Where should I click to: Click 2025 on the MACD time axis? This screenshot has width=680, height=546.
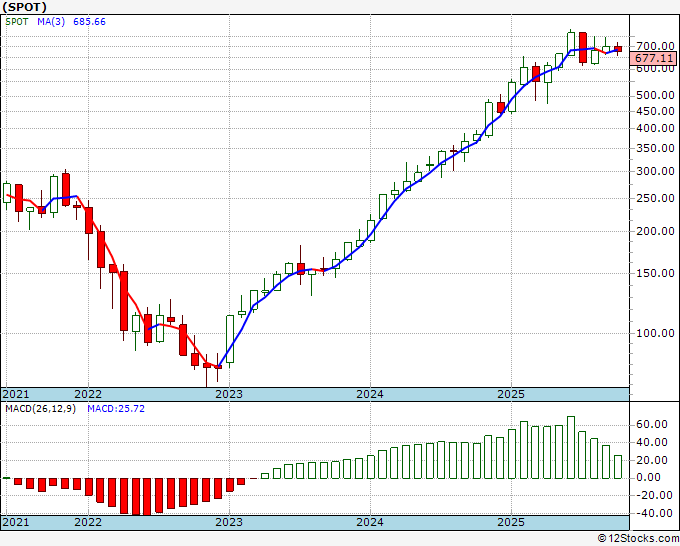click(511, 522)
